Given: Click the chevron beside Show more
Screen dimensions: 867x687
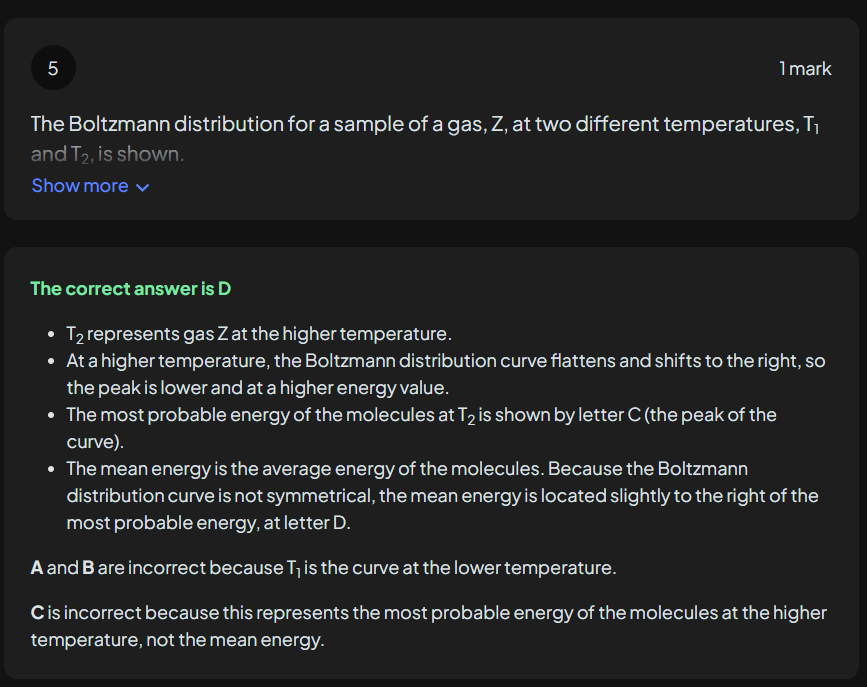Looking at the screenshot, I should coord(142,187).
